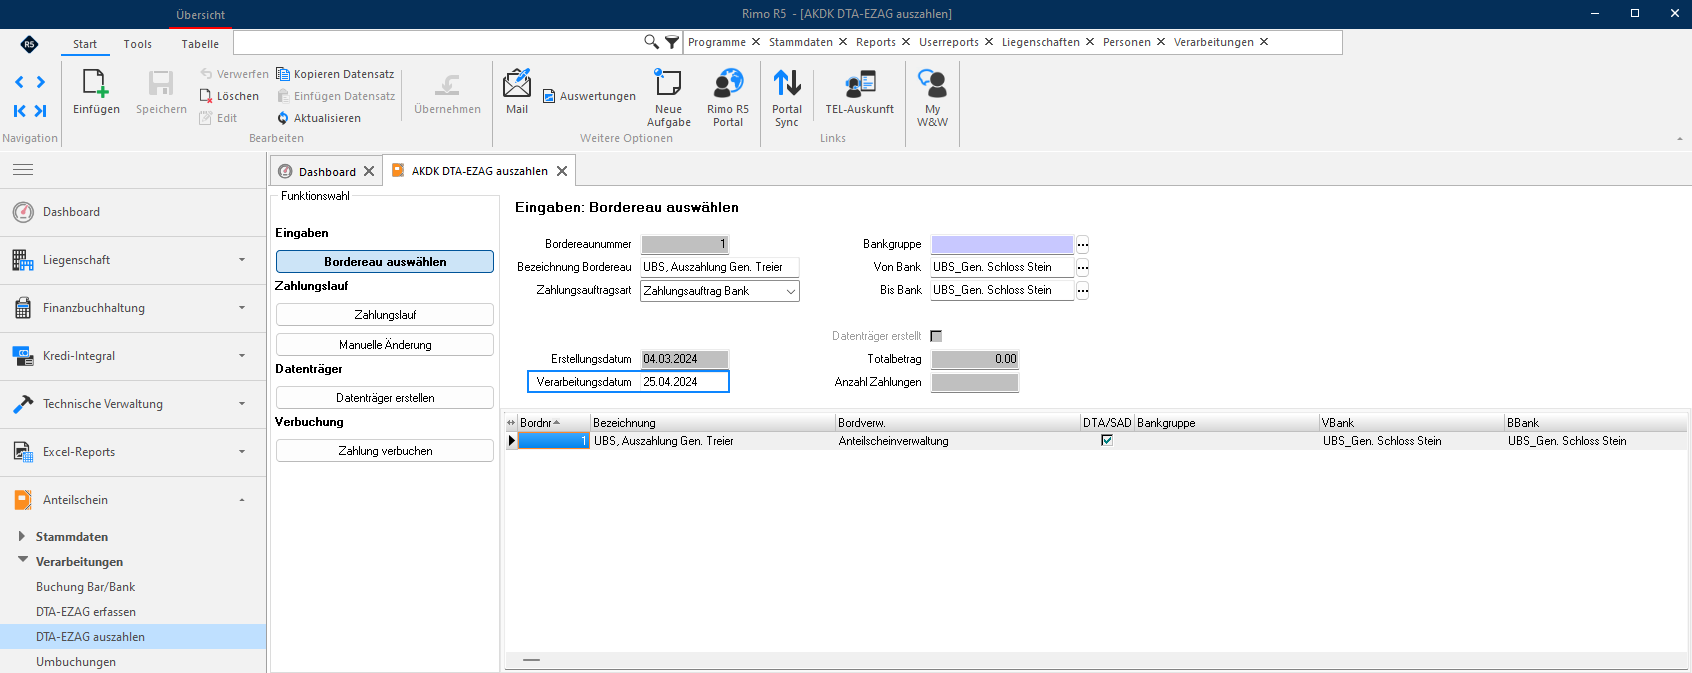Click the Zahlung verbuchen button
This screenshot has height=673, width=1692.
[x=385, y=451]
